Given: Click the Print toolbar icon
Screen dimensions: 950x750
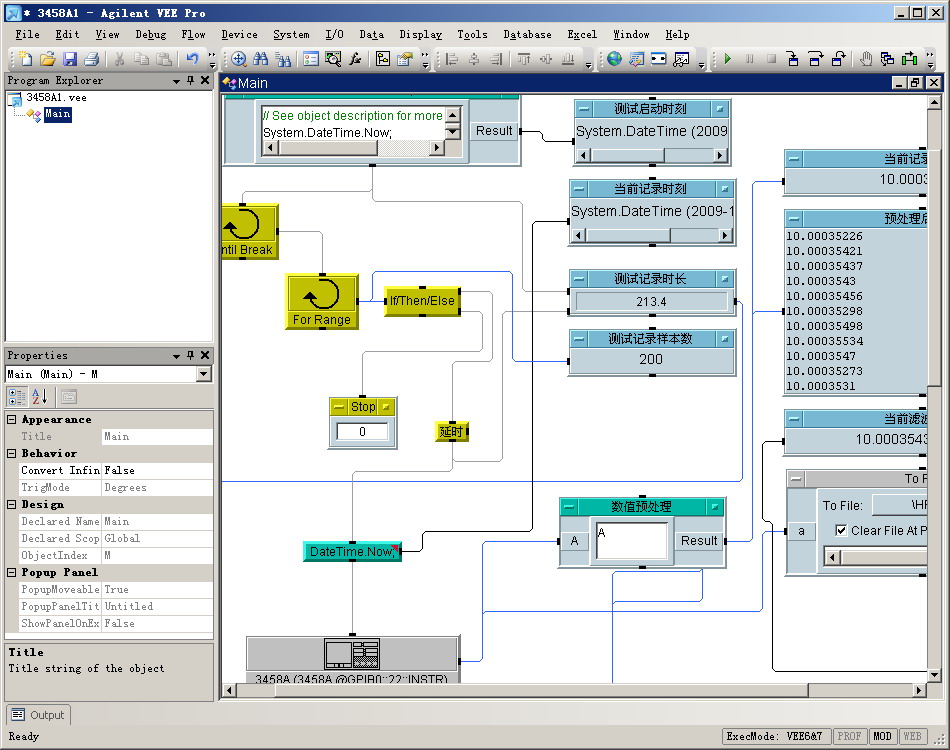Looking at the screenshot, I should 92,59.
